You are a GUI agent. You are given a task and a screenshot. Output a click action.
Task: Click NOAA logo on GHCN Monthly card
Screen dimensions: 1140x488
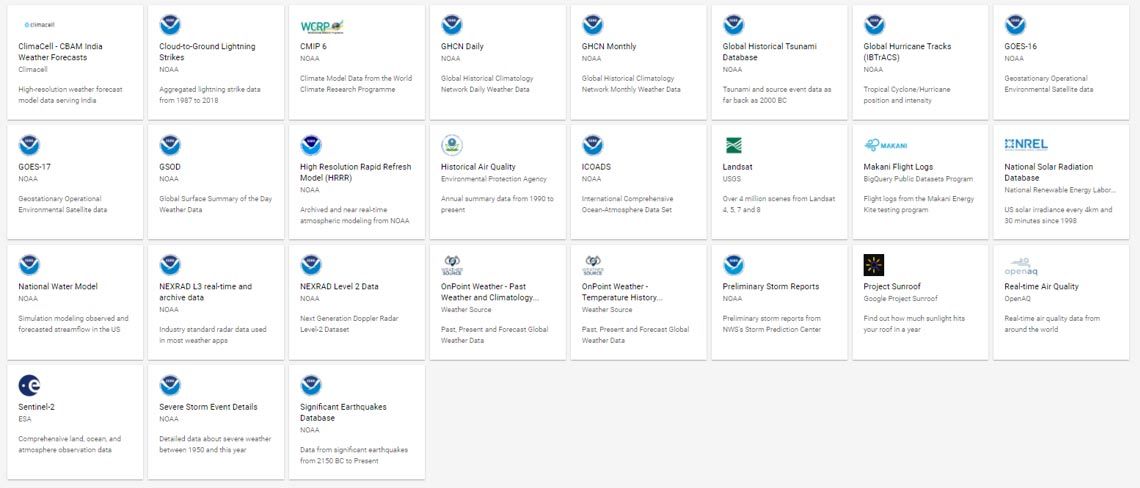593,25
